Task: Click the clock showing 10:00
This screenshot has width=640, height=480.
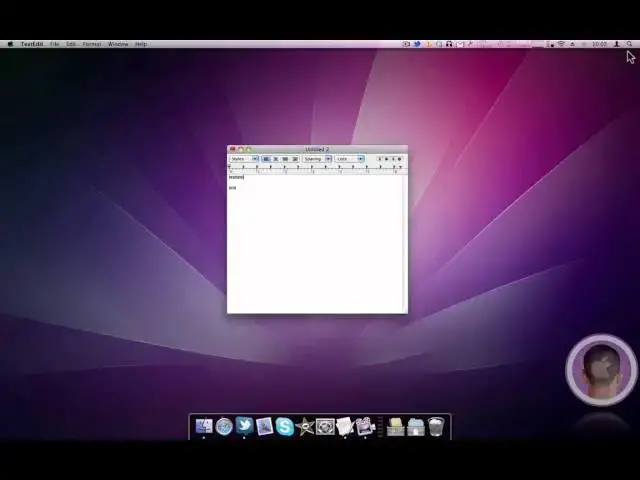Action: click(x=599, y=44)
